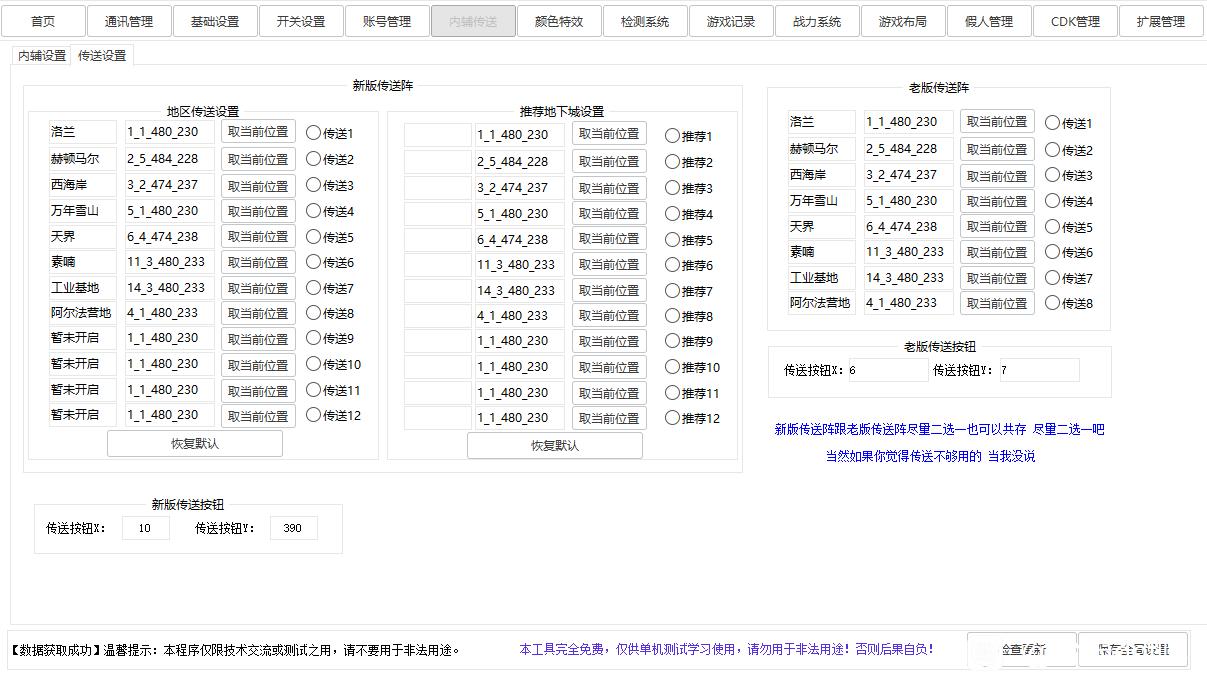This screenshot has width=1207, height=685.
Task: Click the 检查更新 button
Action: point(1021,649)
